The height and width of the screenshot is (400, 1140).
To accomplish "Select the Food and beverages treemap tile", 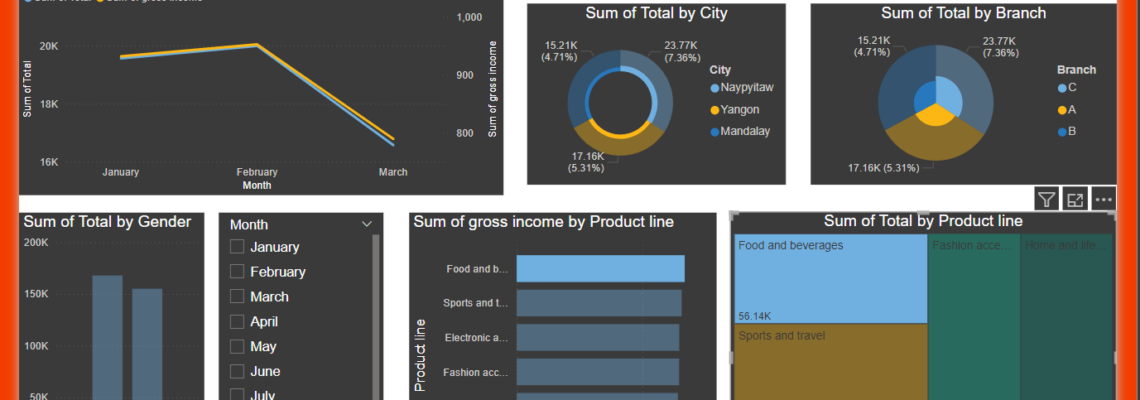I will [x=831, y=279].
